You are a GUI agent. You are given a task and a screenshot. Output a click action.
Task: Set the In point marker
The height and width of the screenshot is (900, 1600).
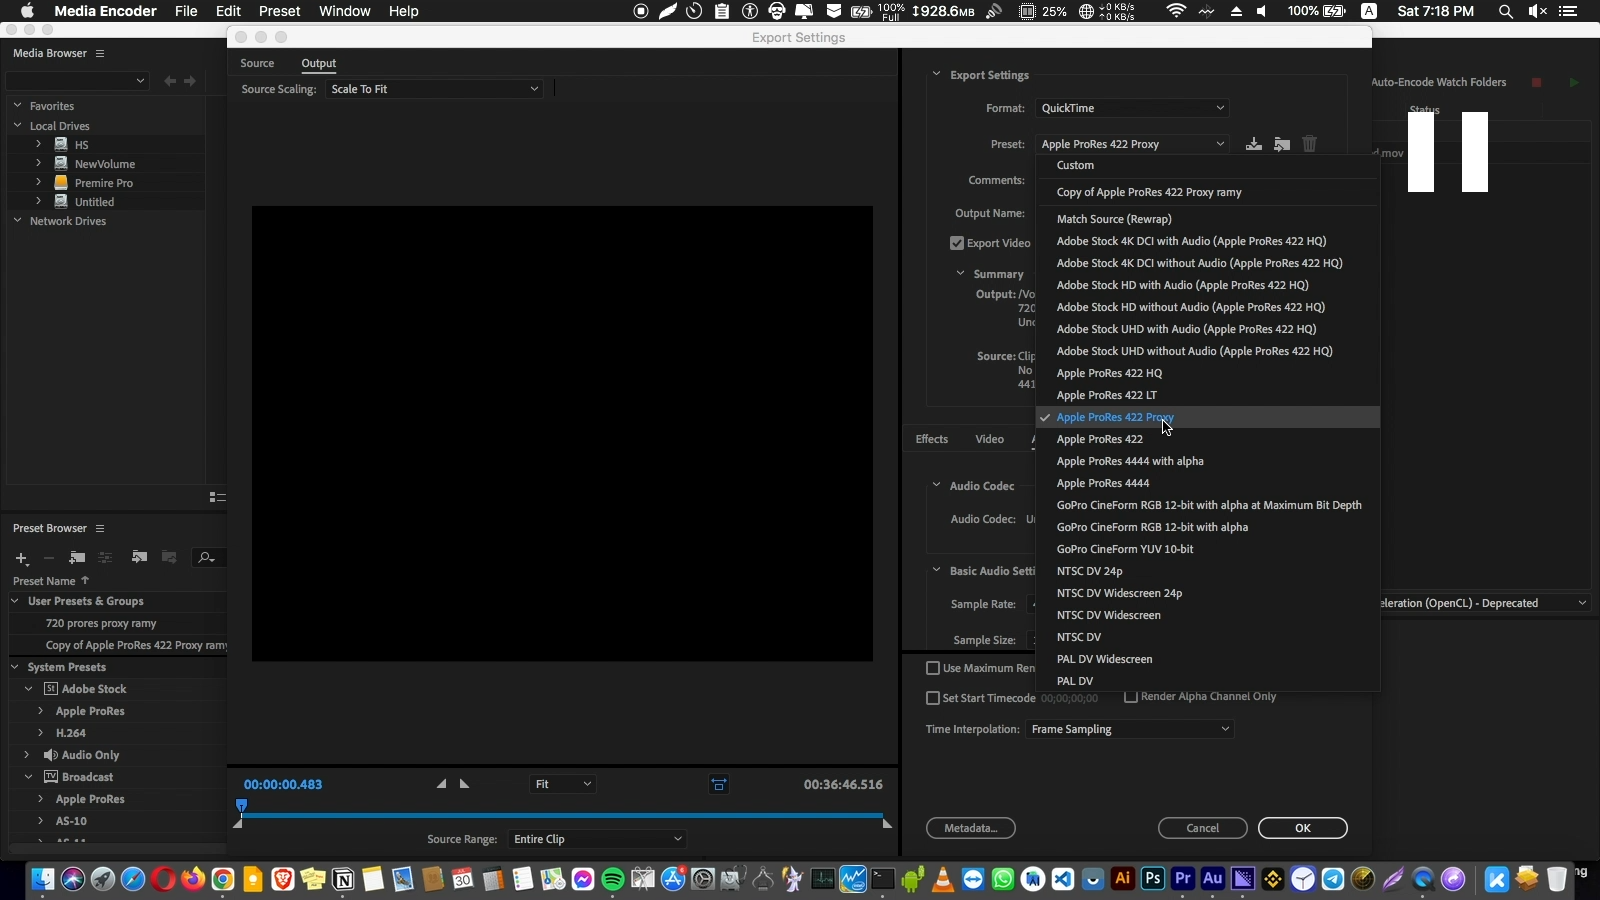441,784
